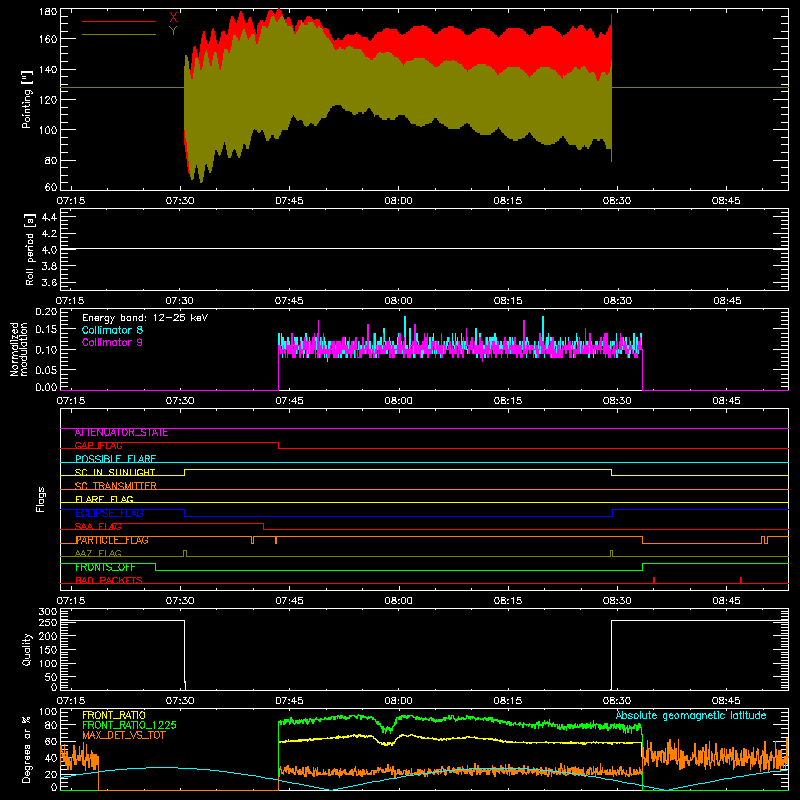The width and height of the screenshot is (800, 800).
Task: Click 'Absolute geomagnetic latitude' legend text
Action: (x=691, y=715)
